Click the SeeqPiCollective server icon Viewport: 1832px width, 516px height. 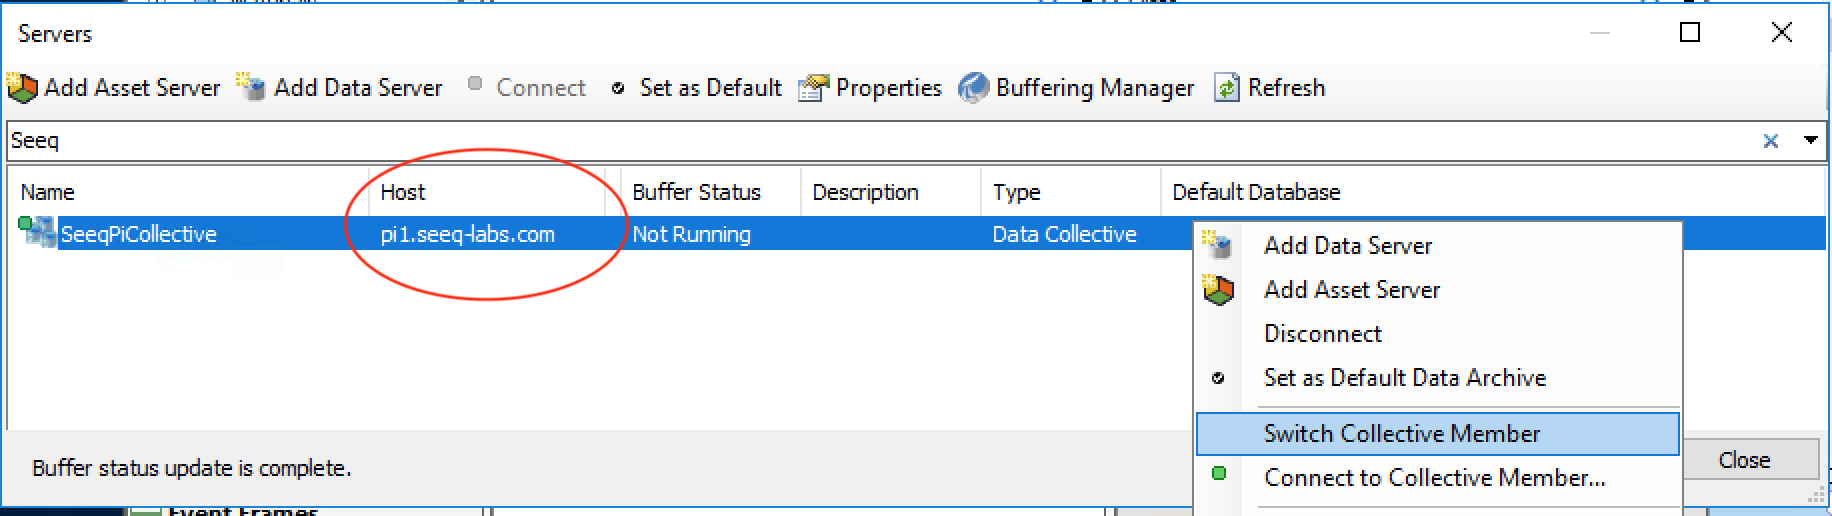coord(37,233)
